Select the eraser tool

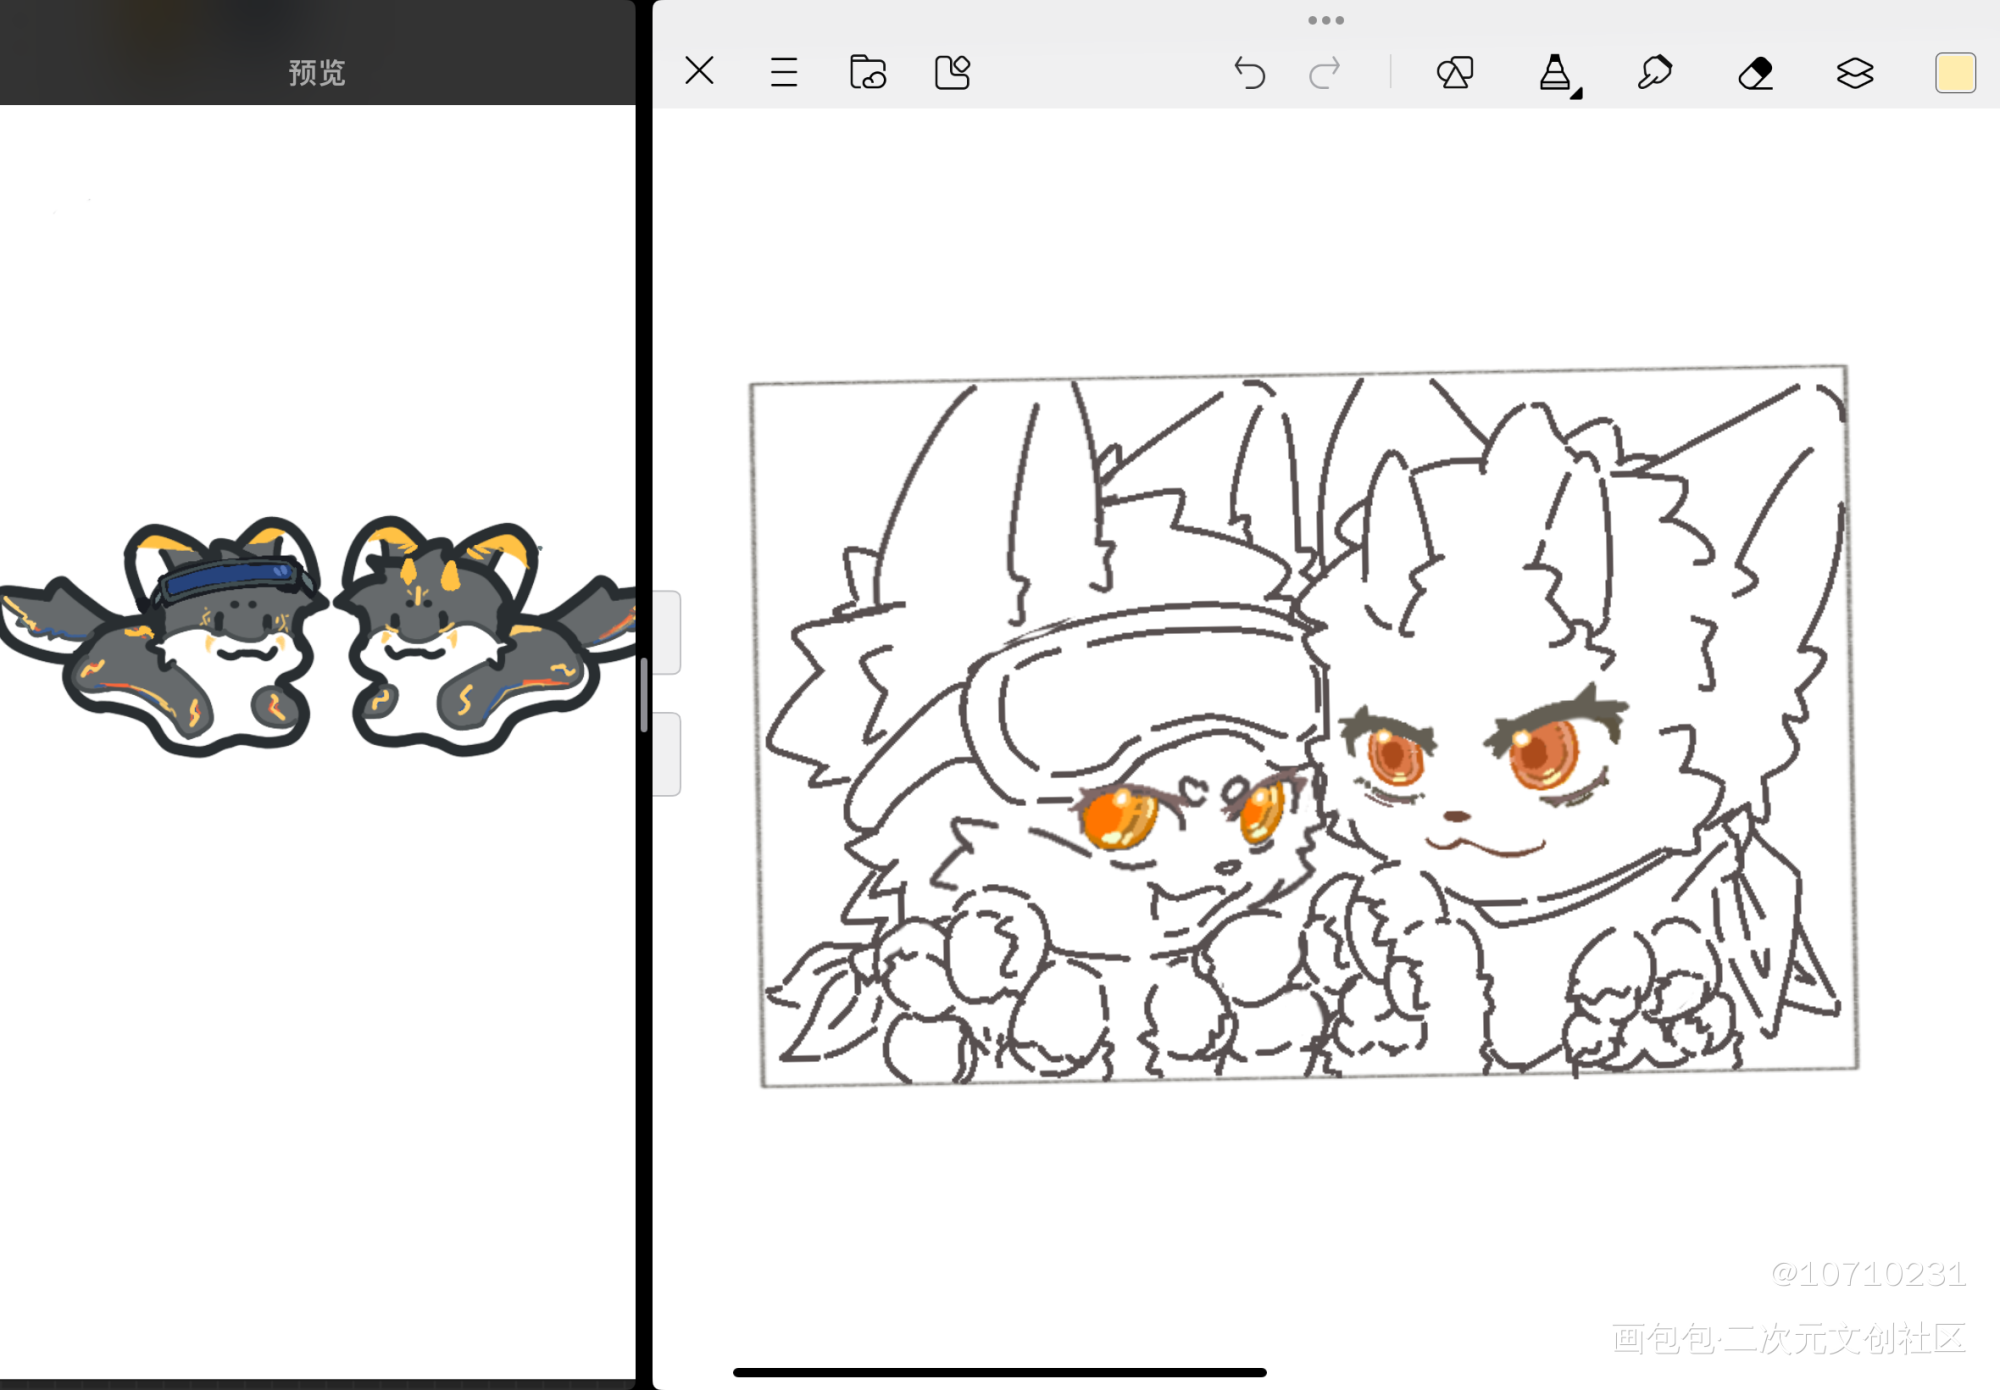click(x=1755, y=73)
